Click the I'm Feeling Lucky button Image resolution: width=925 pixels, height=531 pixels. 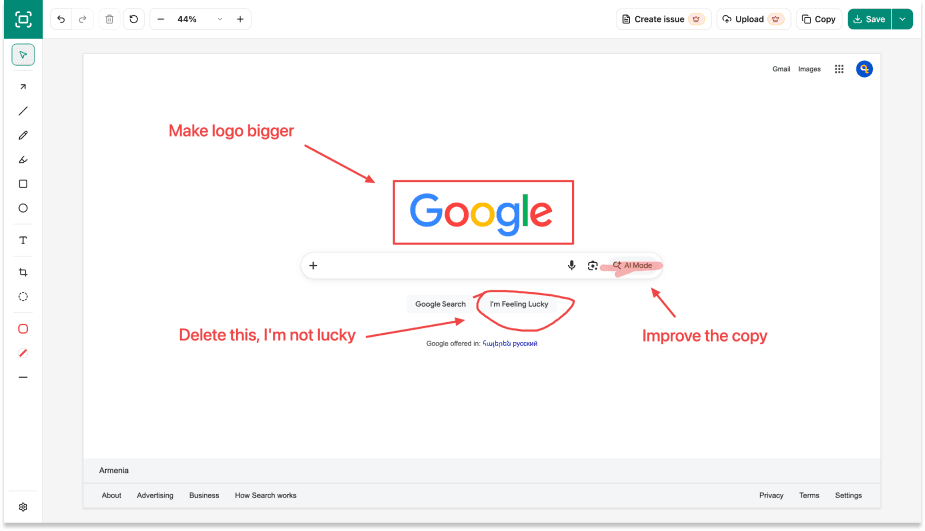click(x=519, y=304)
